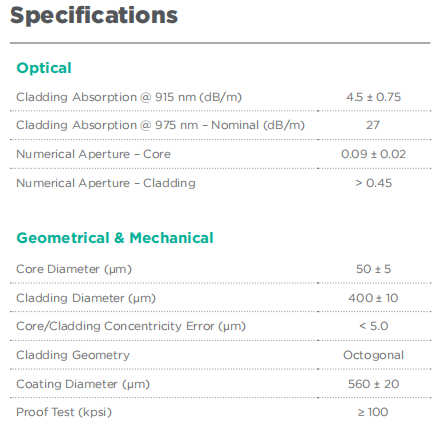Select the 400 ± 10 value

[x=373, y=298]
